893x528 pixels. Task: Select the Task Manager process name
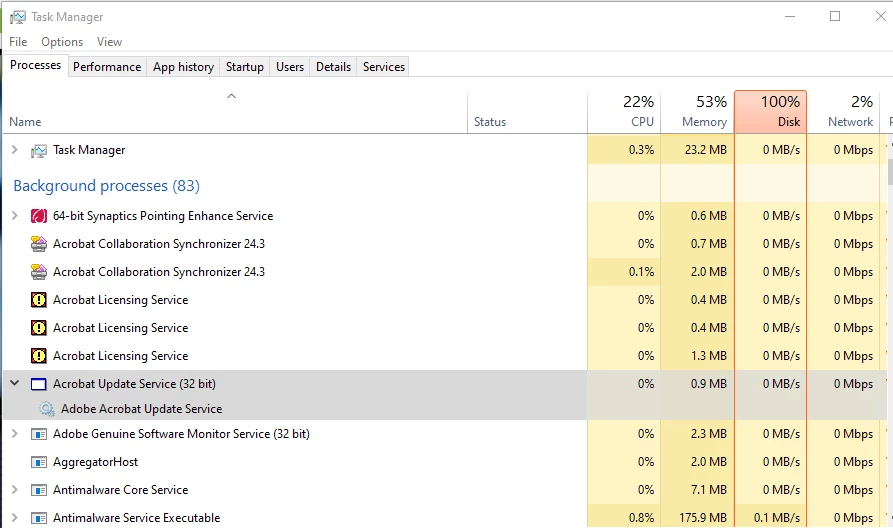click(89, 150)
